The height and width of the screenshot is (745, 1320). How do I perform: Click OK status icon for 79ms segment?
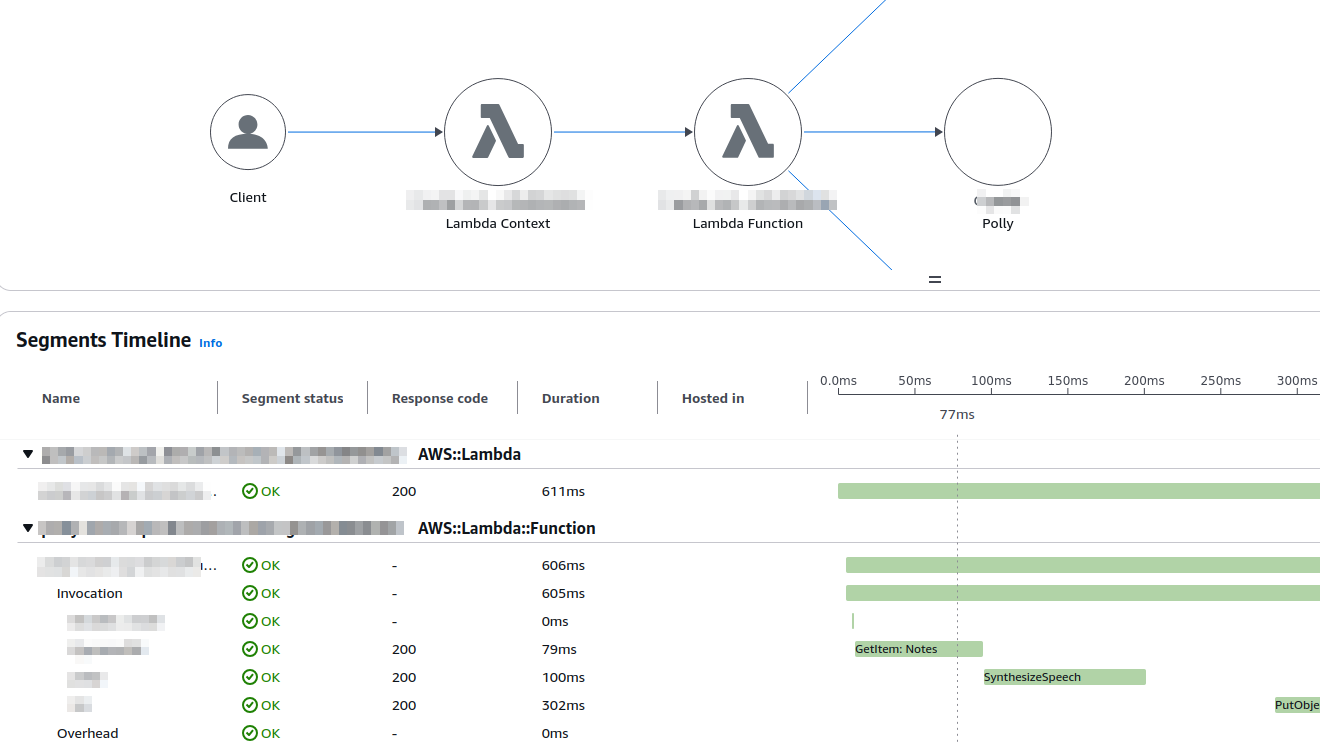point(250,649)
